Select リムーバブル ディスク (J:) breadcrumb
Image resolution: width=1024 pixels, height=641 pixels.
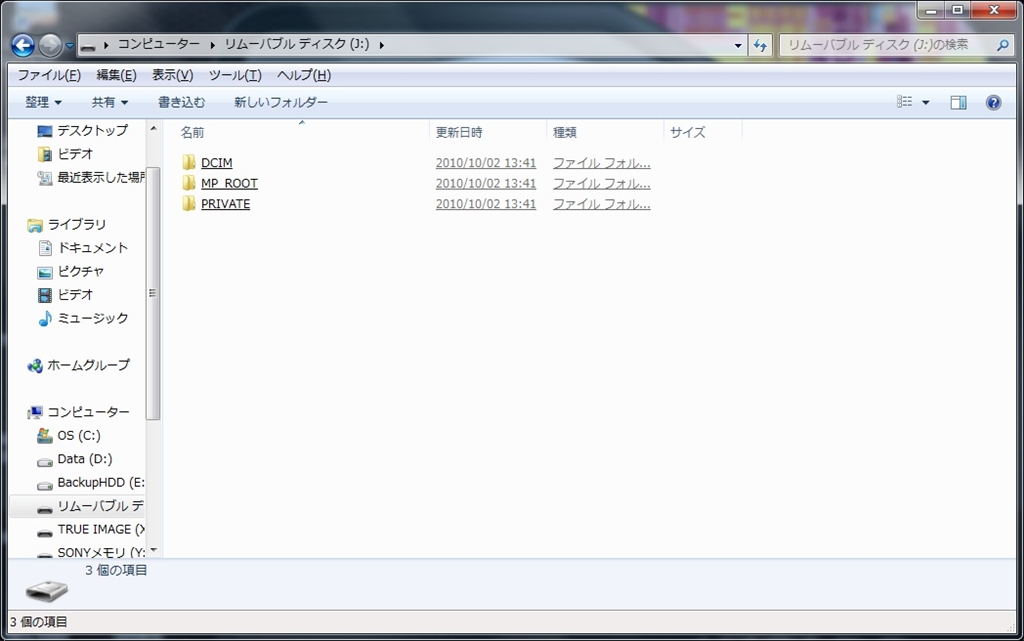click(297, 44)
